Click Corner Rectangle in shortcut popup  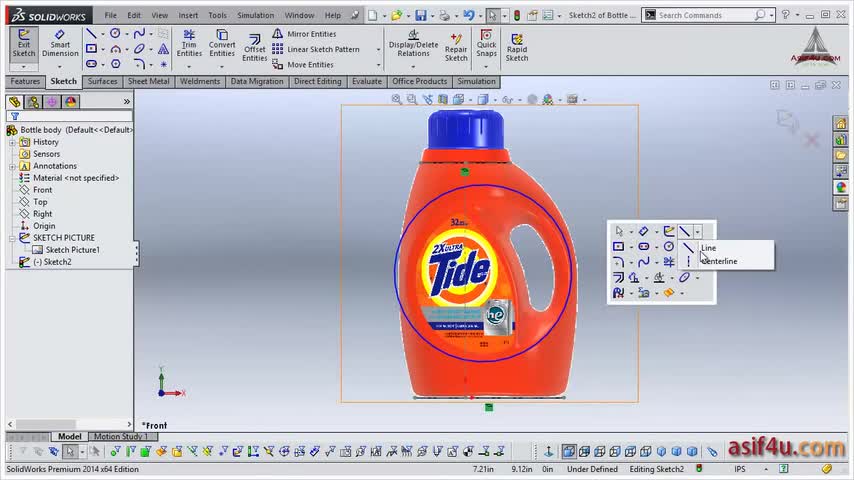(618, 247)
